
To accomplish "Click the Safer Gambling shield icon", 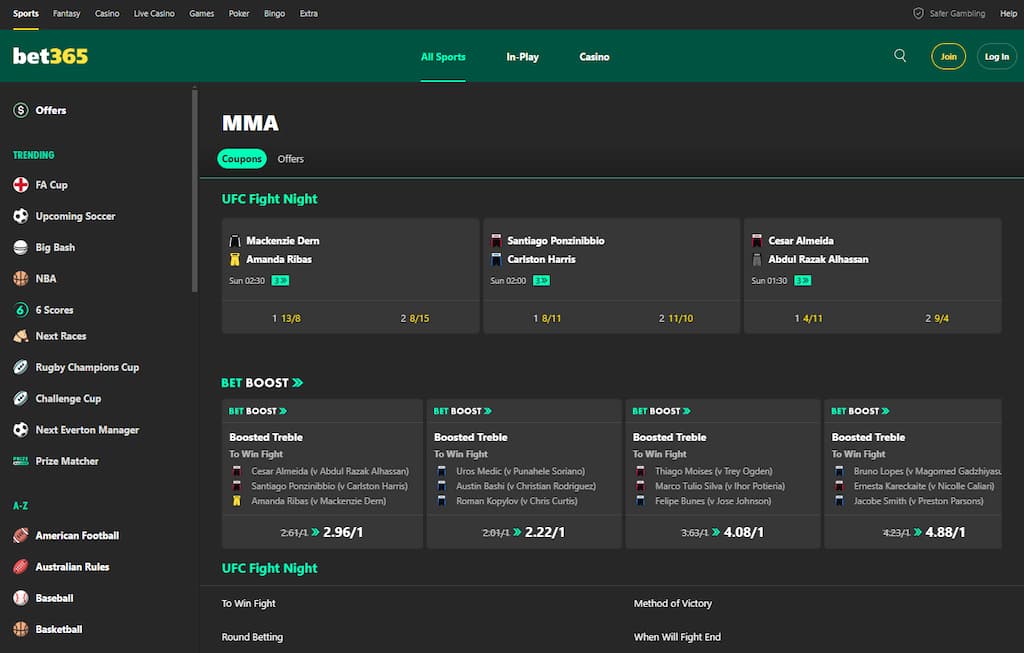I will [918, 13].
